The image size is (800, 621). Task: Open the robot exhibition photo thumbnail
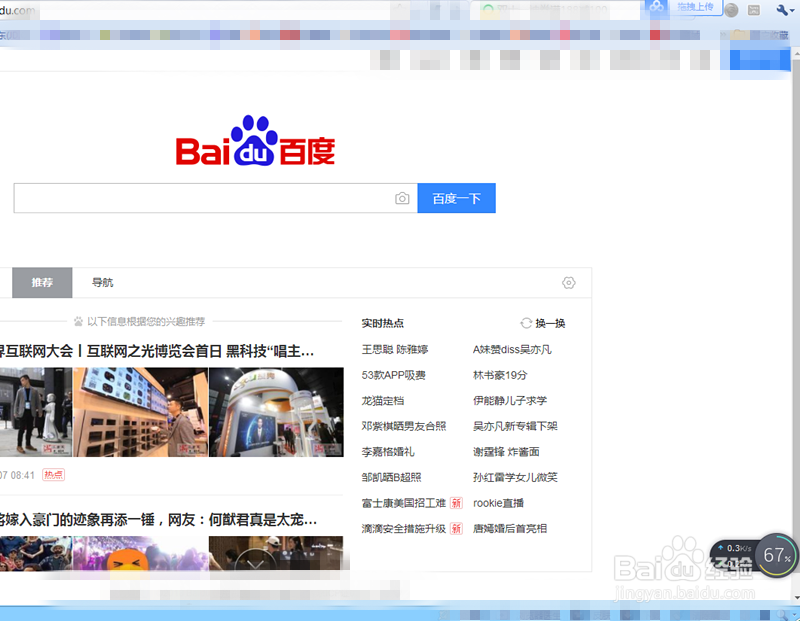coord(36,412)
